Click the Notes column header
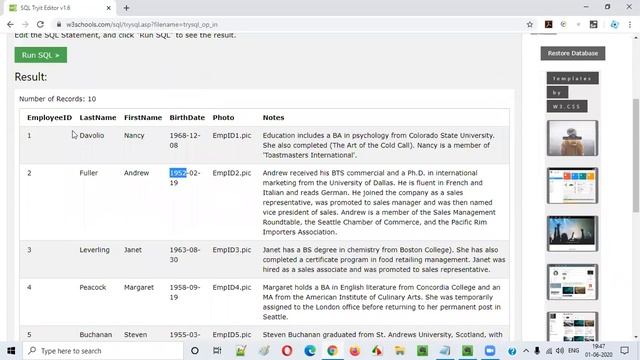Image resolution: width=640 pixels, height=360 pixels. pyautogui.click(x=273, y=118)
